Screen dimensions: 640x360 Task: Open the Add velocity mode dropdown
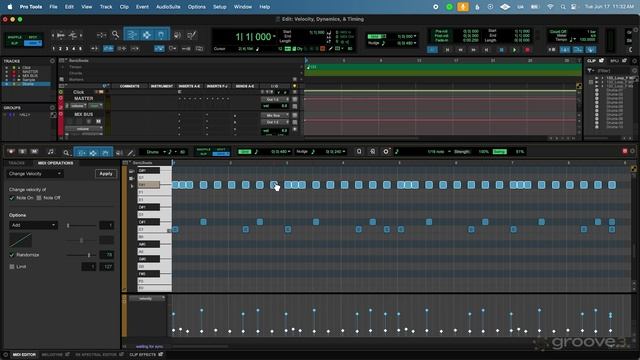click(33, 225)
